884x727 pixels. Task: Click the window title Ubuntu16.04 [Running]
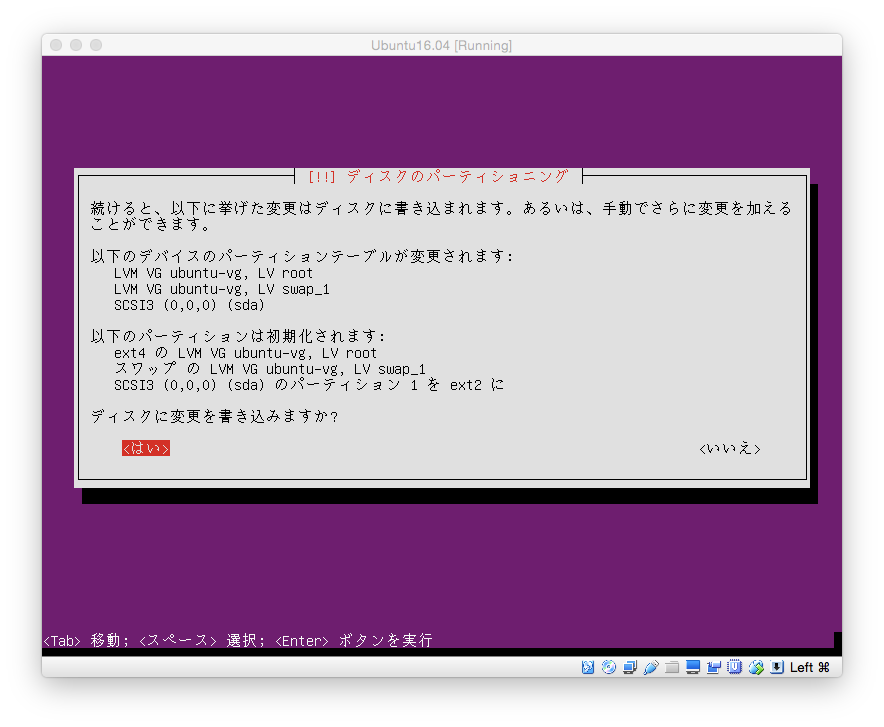(x=441, y=45)
